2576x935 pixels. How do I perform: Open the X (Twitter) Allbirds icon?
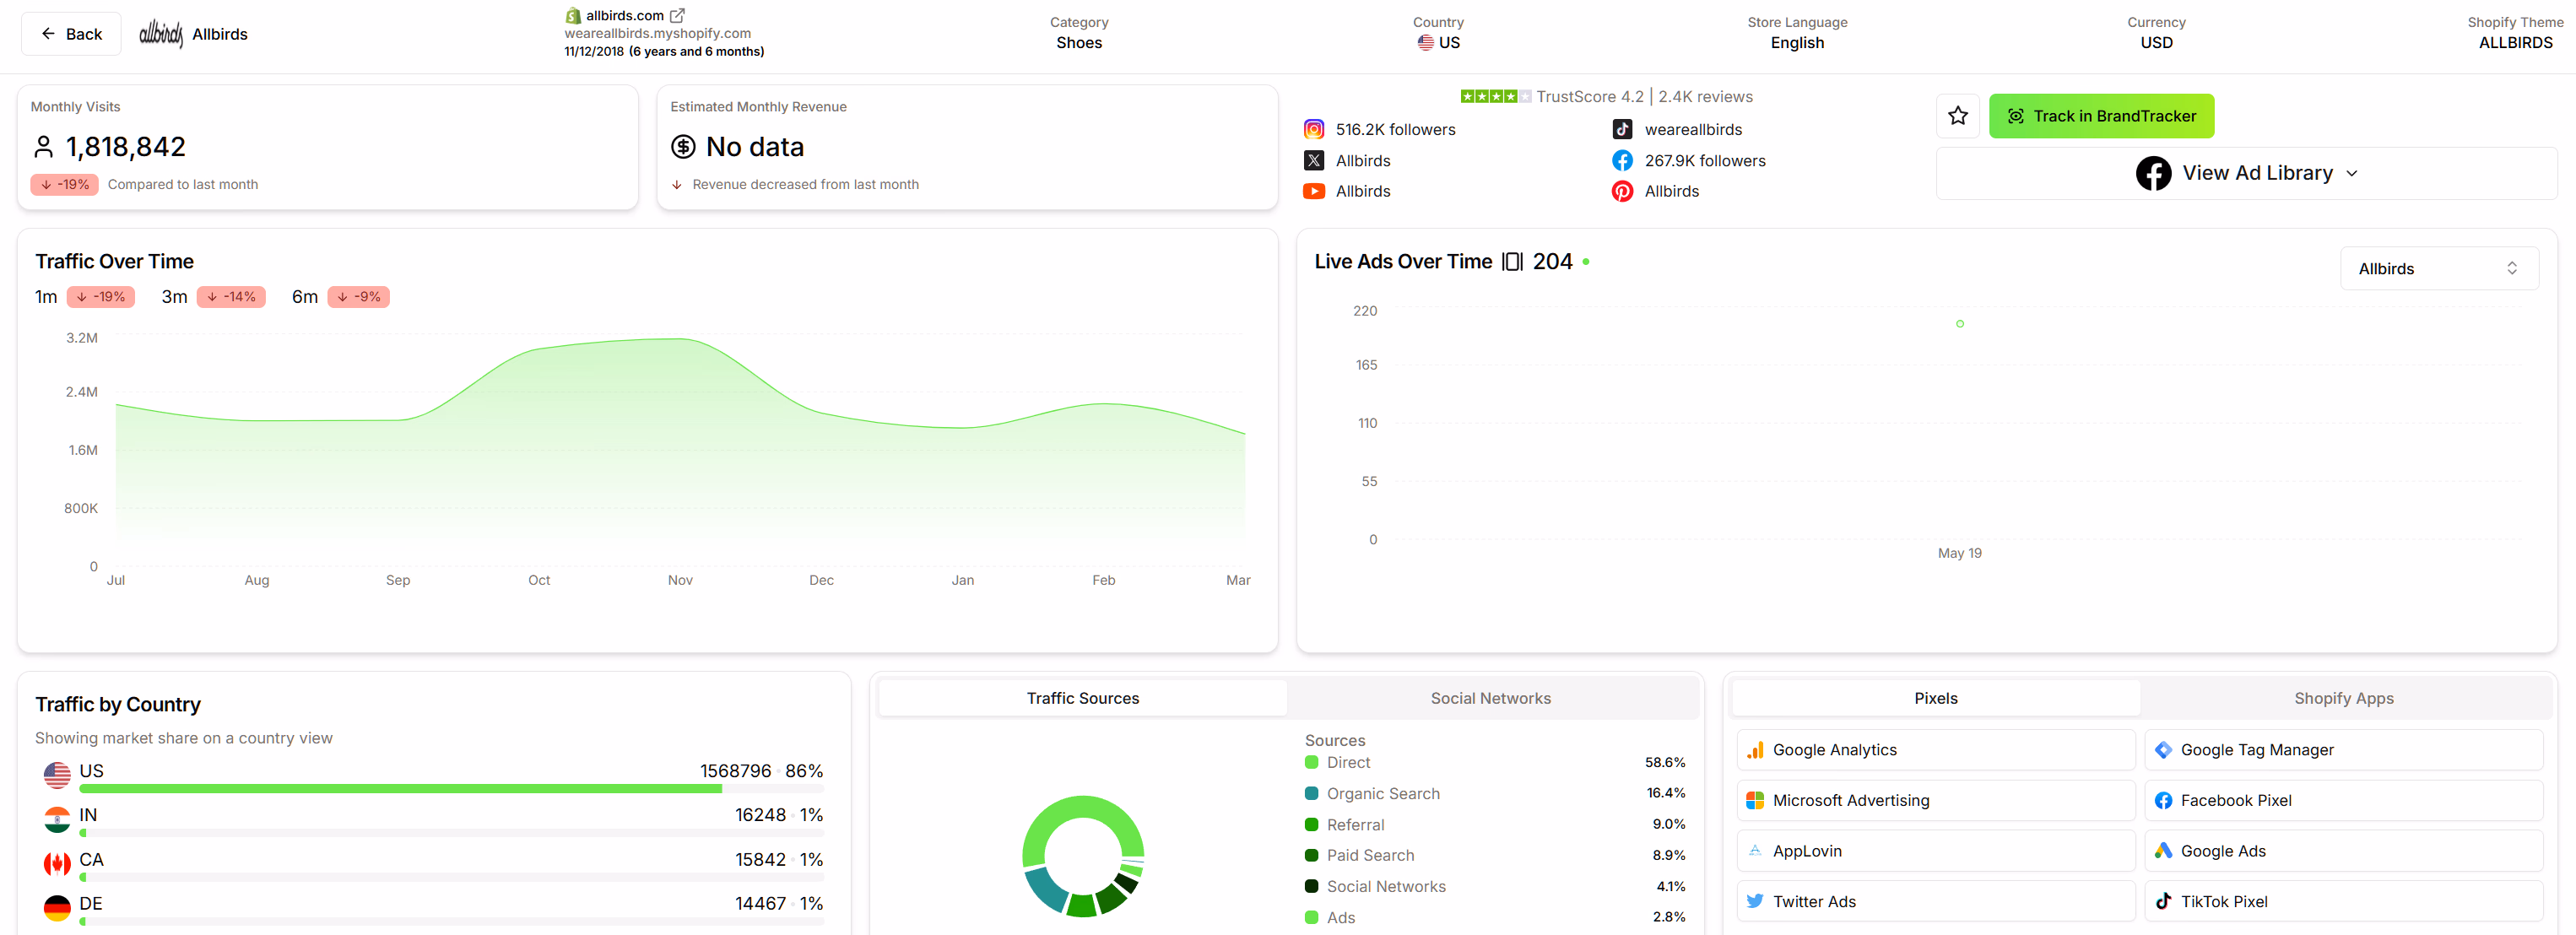1314,161
